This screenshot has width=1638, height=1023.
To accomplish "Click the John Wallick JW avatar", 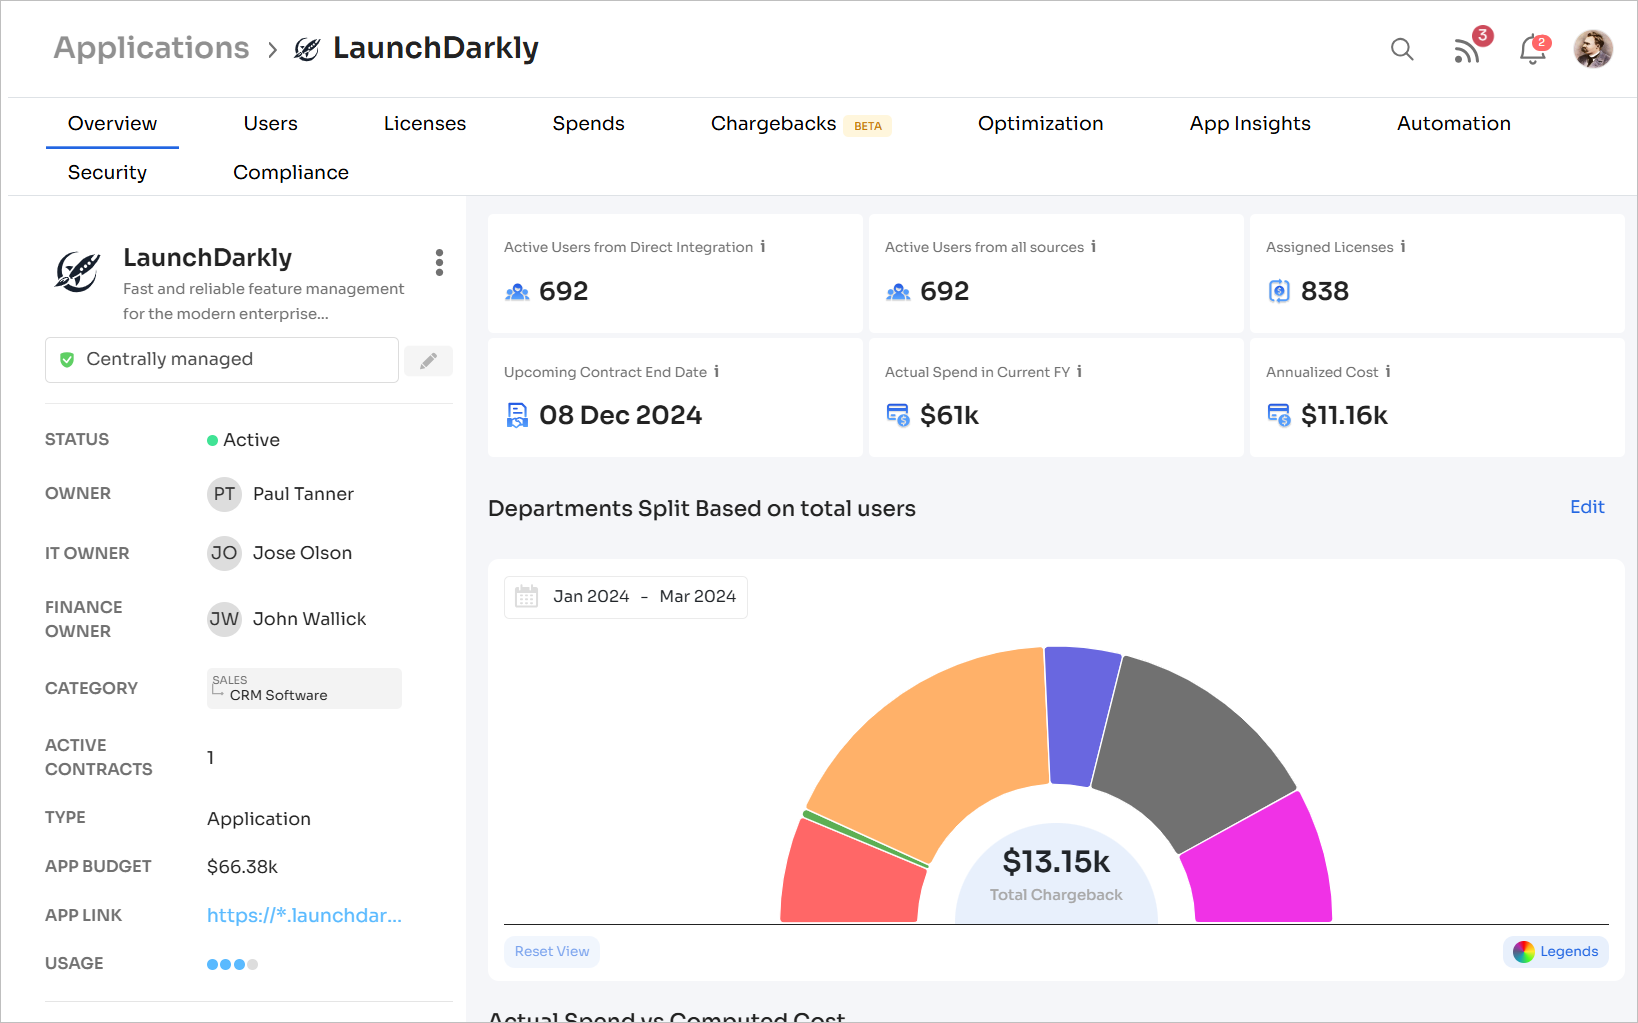I will click(x=224, y=619).
